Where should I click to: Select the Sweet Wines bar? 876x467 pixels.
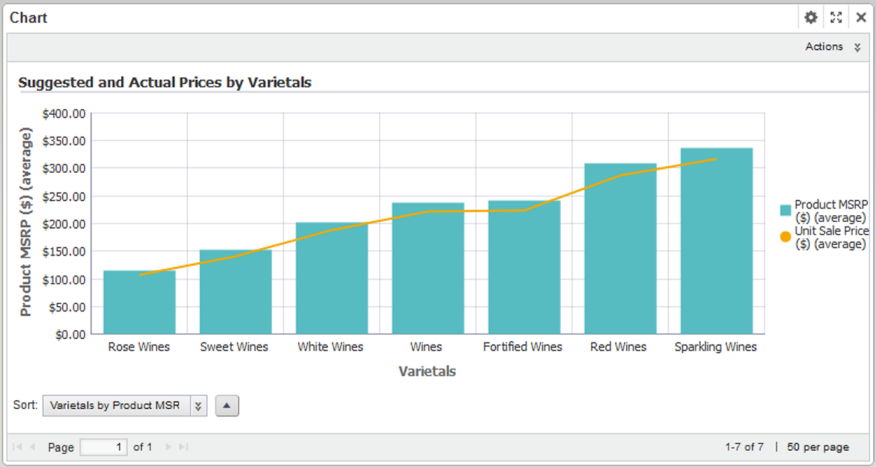[235, 292]
